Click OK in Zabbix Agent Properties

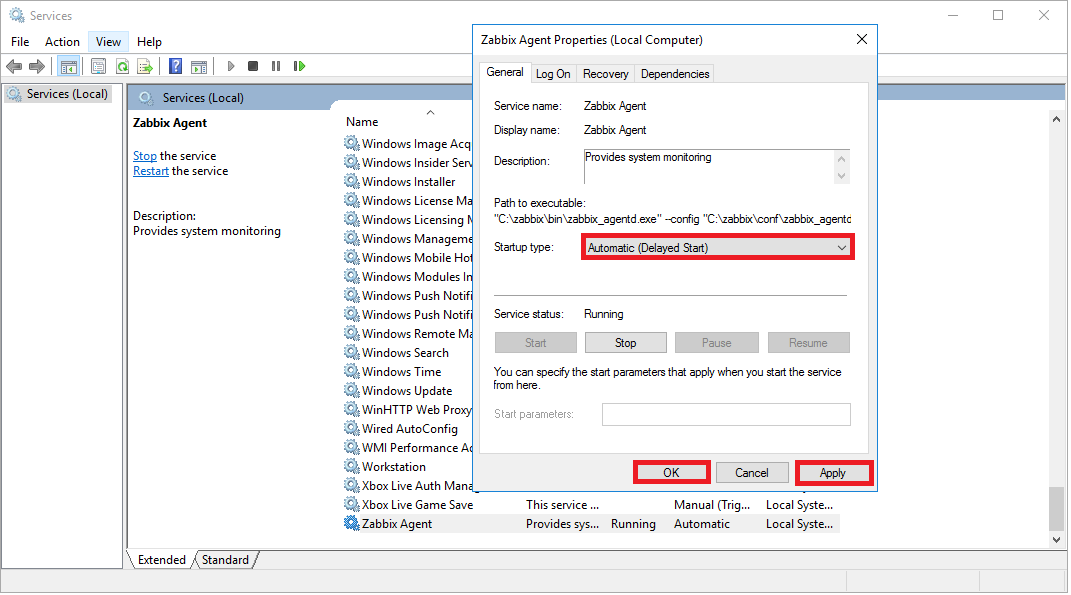(x=671, y=473)
